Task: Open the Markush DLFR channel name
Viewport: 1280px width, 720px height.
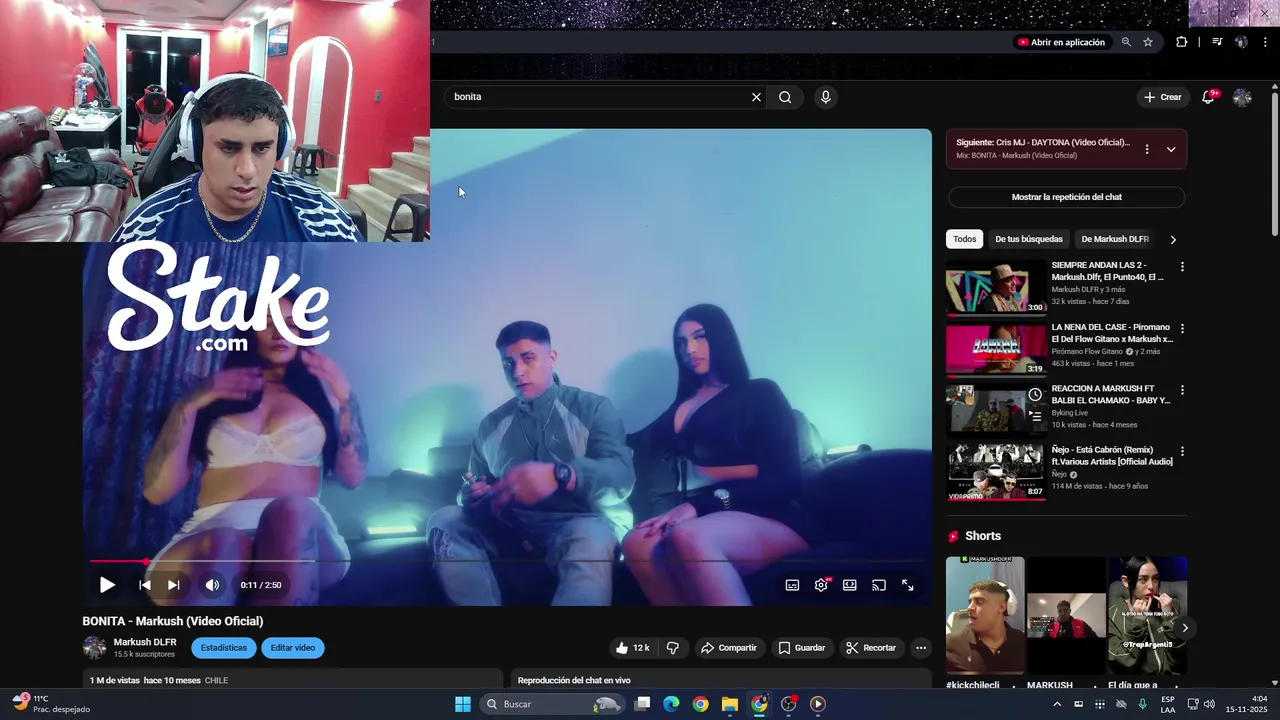Action: tap(145, 642)
